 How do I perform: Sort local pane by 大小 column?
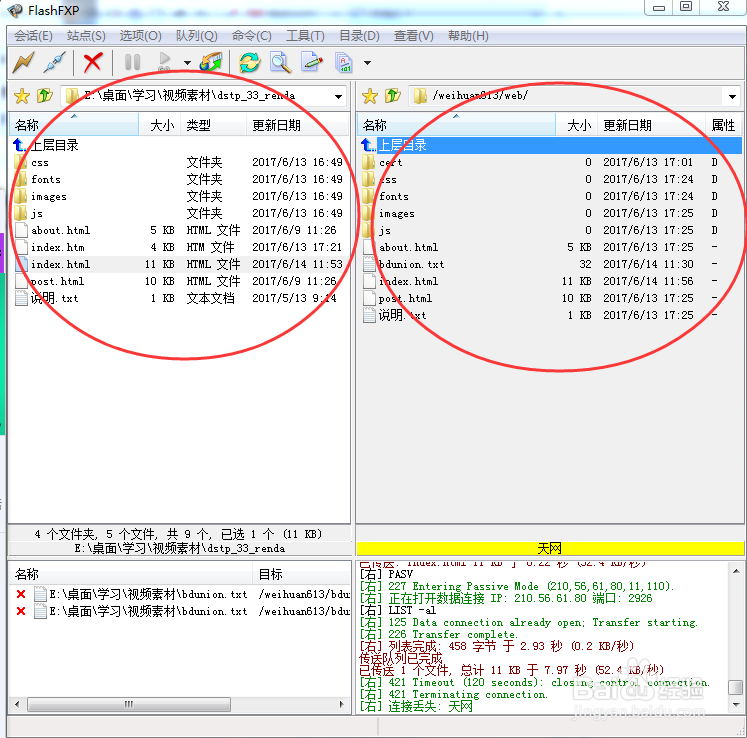point(160,125)
